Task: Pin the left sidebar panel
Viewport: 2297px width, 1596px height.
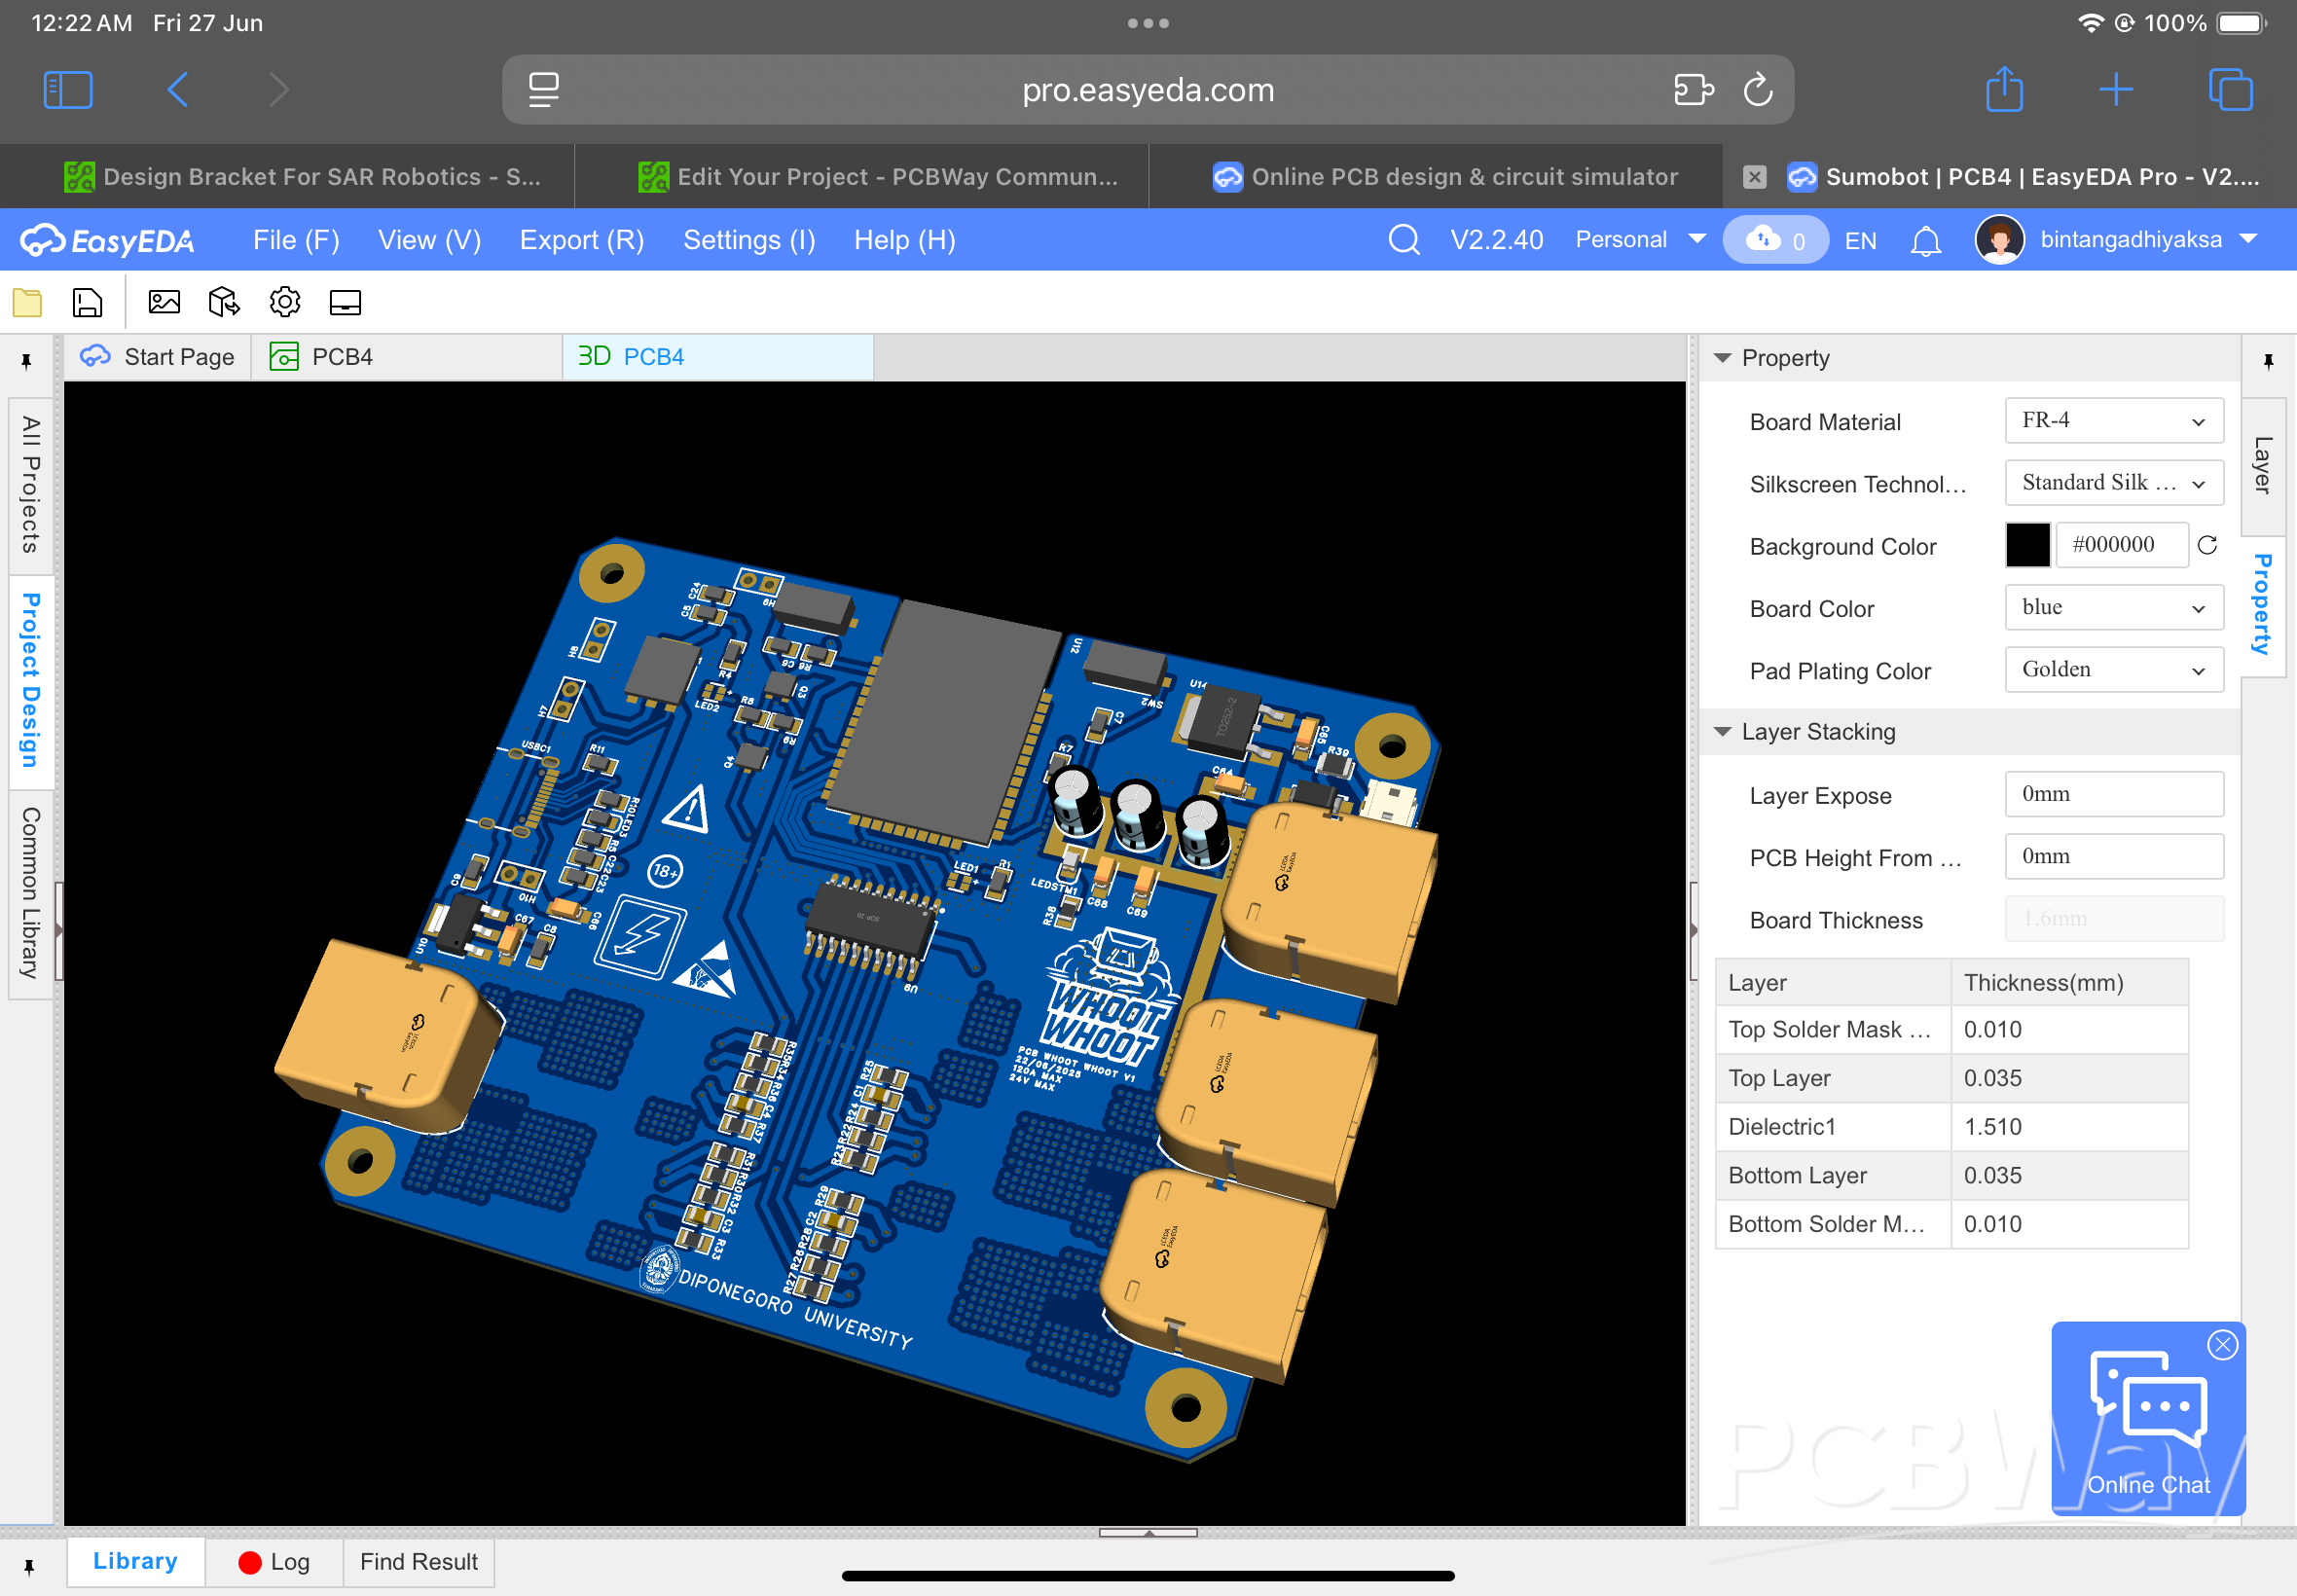Action: [x=27, y=361]
